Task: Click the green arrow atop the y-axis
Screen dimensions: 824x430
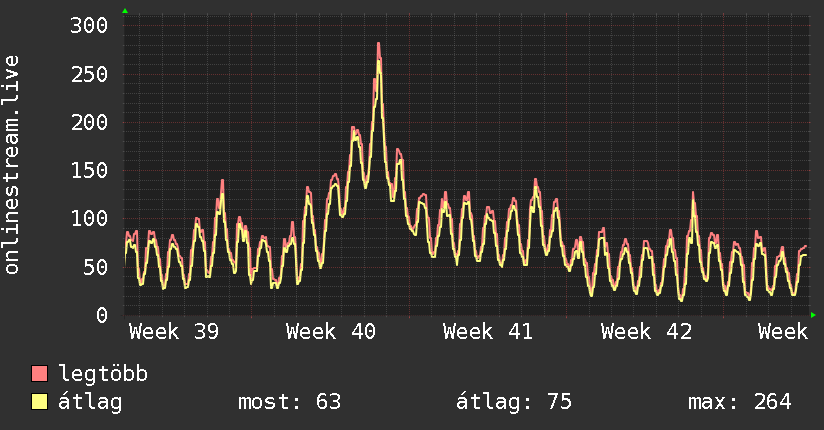Action: (x=125, y=11)
